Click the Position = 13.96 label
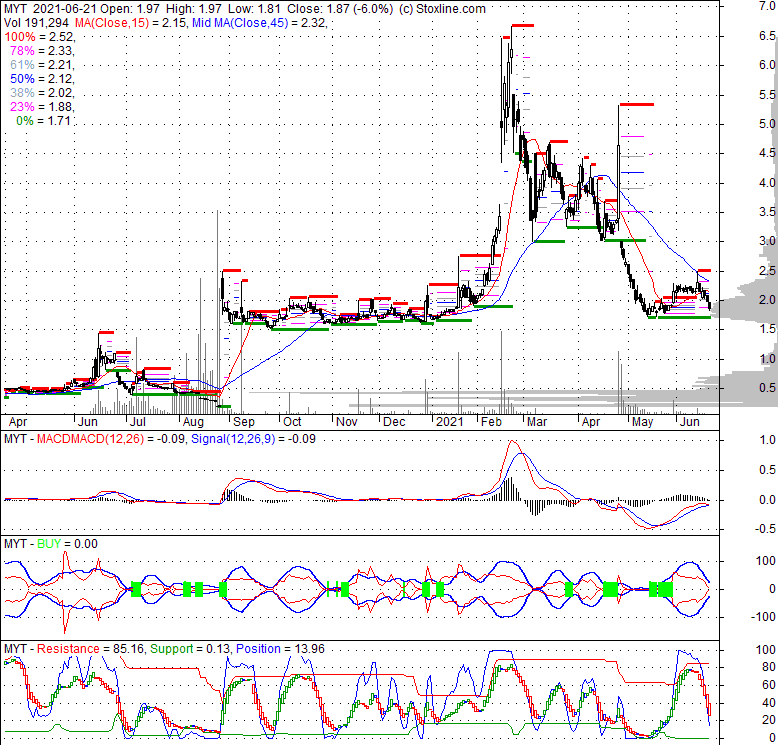780x745 pixels. (x=281, y=649)
